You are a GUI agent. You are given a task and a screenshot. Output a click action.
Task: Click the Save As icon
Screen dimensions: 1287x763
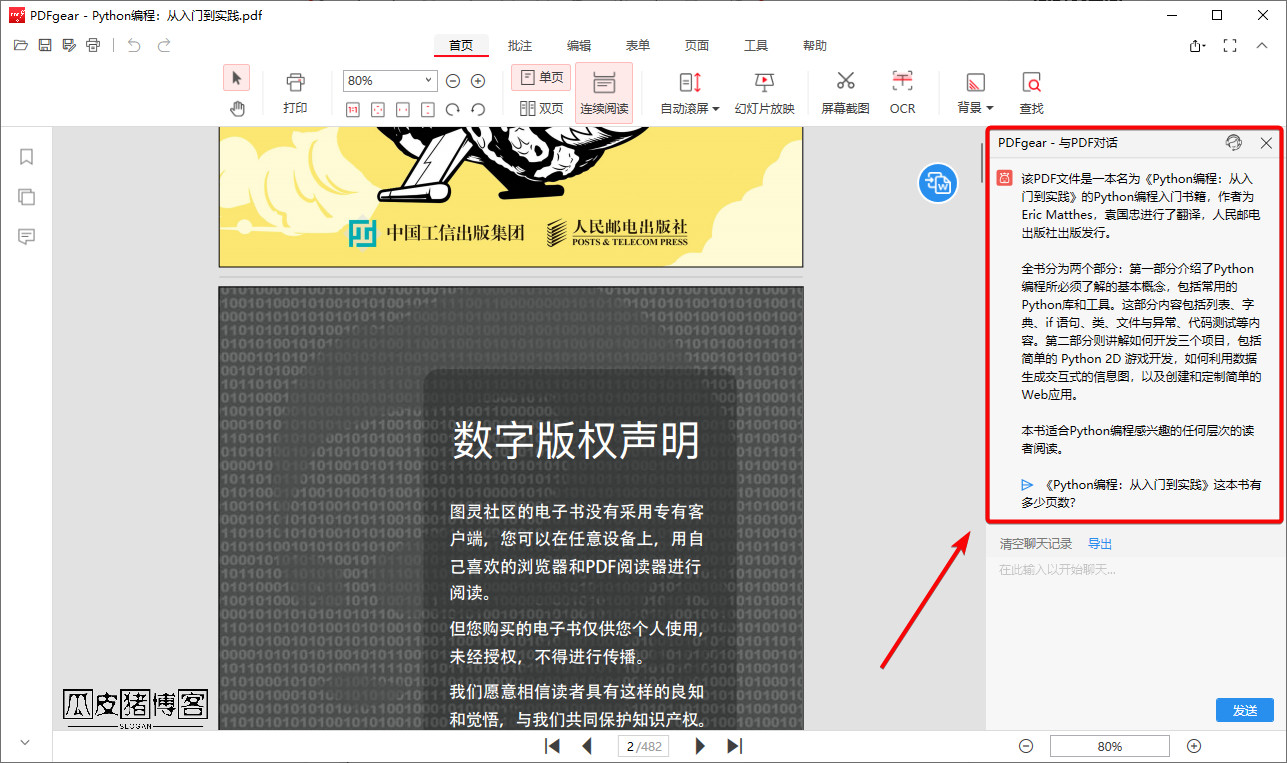69,45
